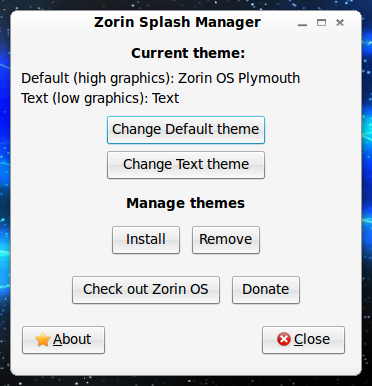Choose Change Text theme
Screen dimensions: 372x386
(x=186, y=165)
